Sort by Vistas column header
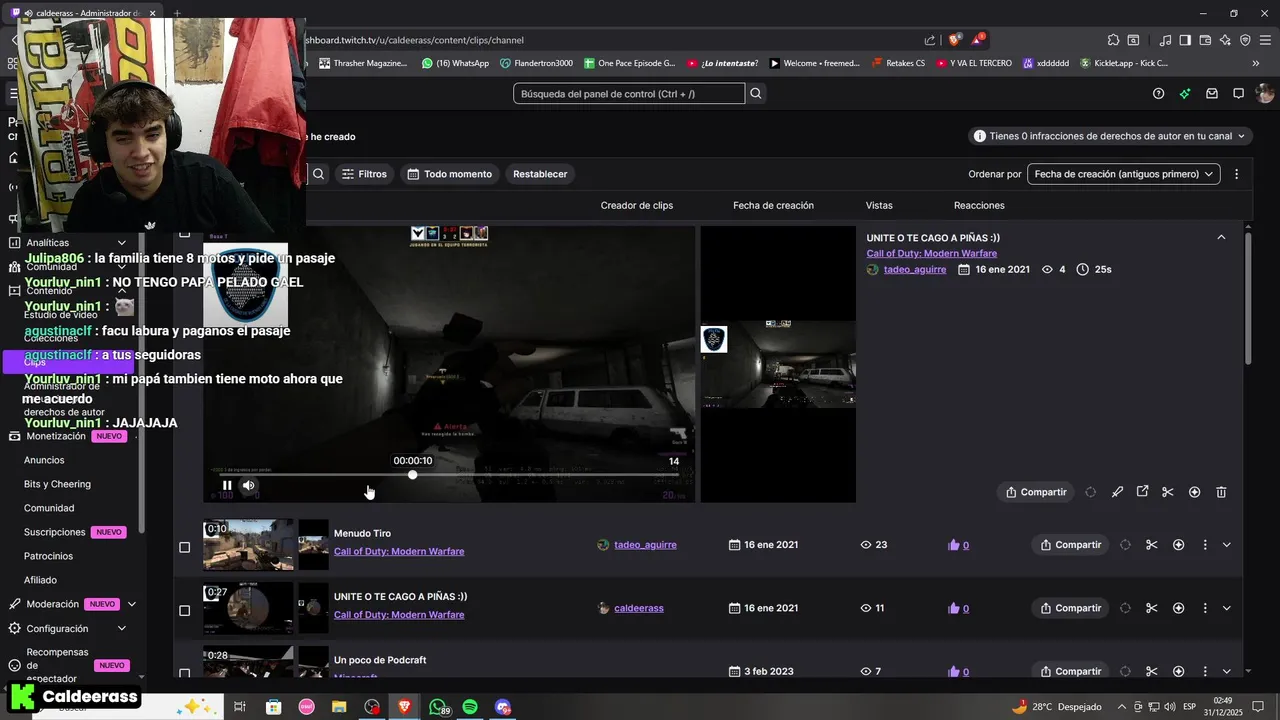Image resolution: width=1280 pixels, height=720 pixels. (879, 205)
